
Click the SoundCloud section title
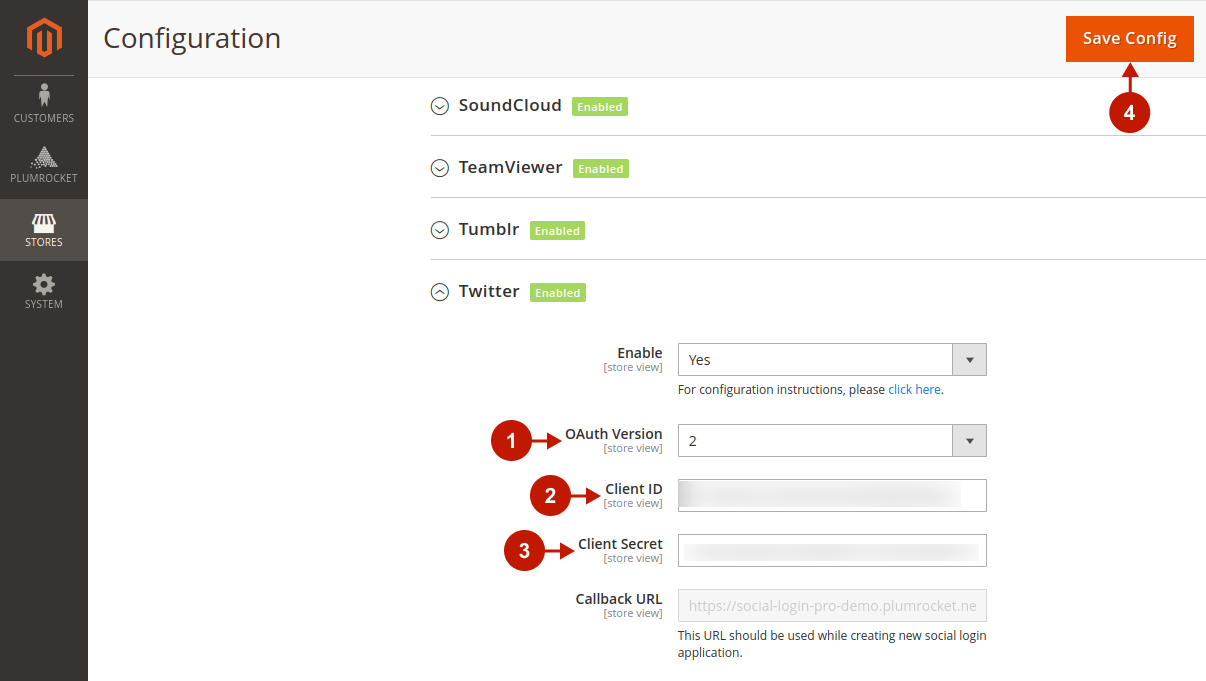(510, 105)
